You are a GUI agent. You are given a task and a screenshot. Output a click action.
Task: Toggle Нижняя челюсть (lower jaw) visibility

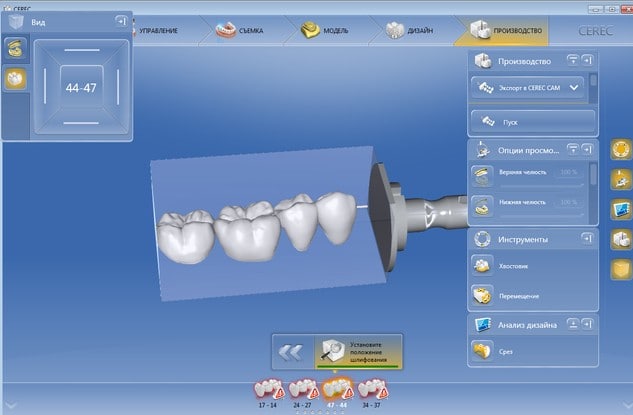click(482, 204)
